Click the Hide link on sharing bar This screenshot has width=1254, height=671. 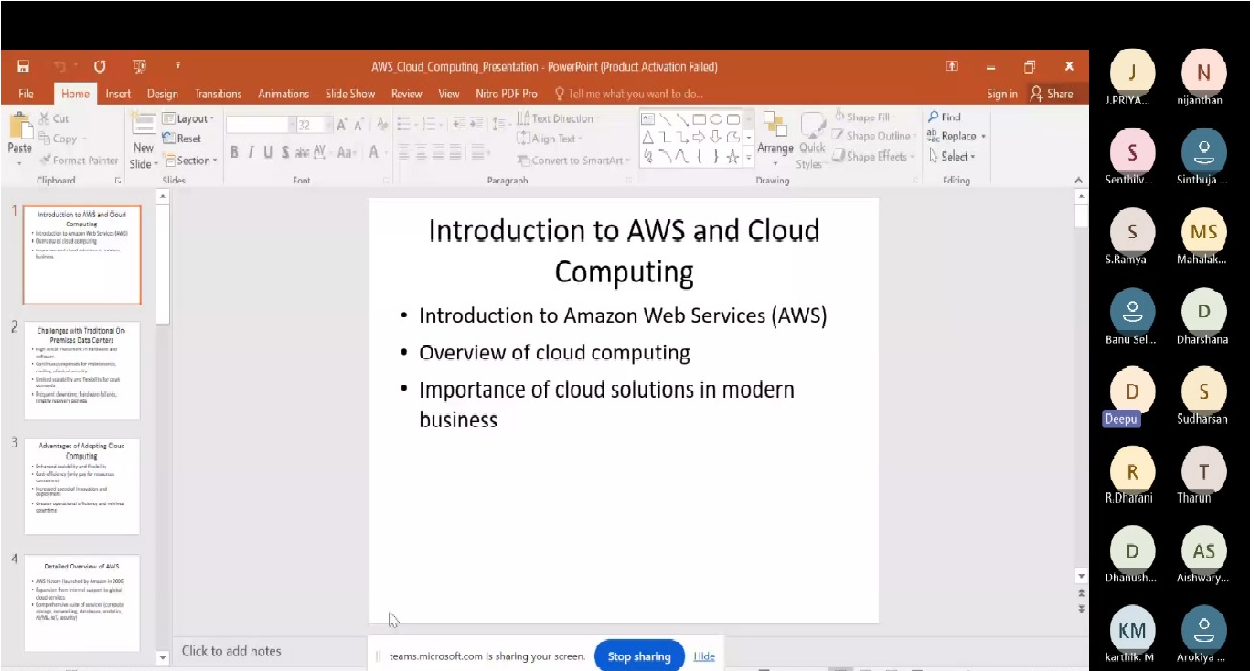pyautogui.click(x=704, y=656)
